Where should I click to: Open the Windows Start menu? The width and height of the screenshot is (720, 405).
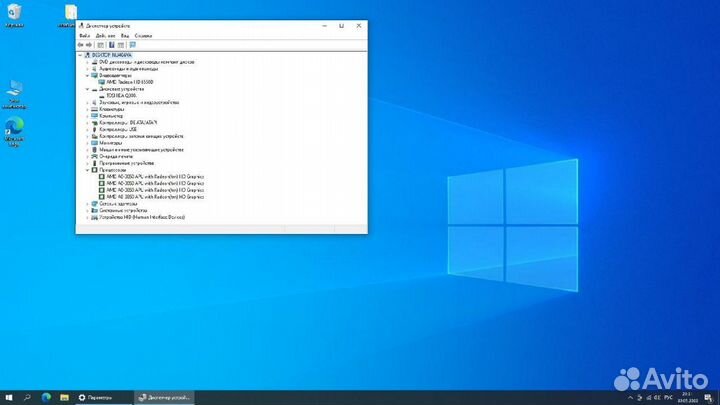9,397
